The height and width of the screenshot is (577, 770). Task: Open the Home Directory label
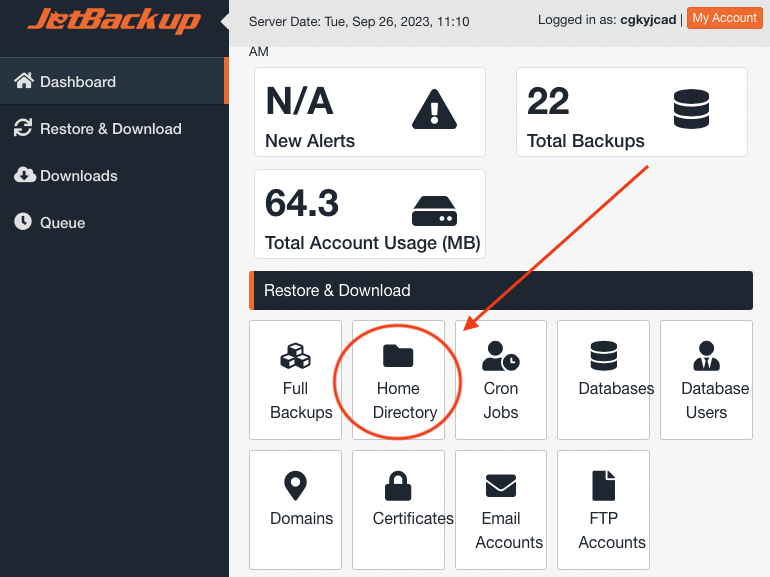(x=405, y=400)
